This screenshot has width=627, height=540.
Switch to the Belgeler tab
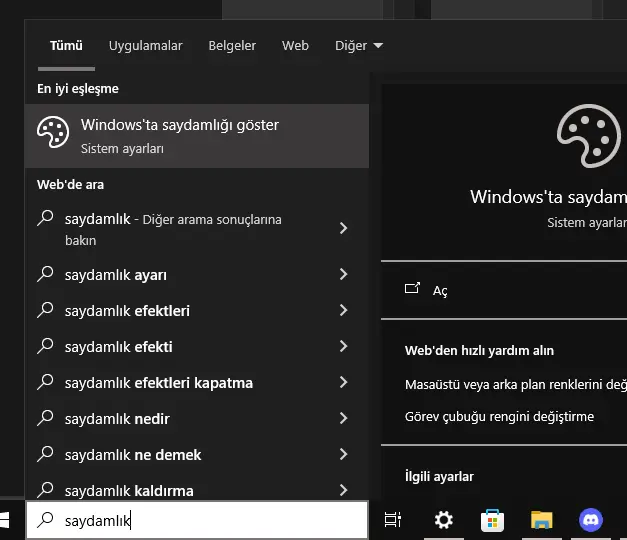232,46
